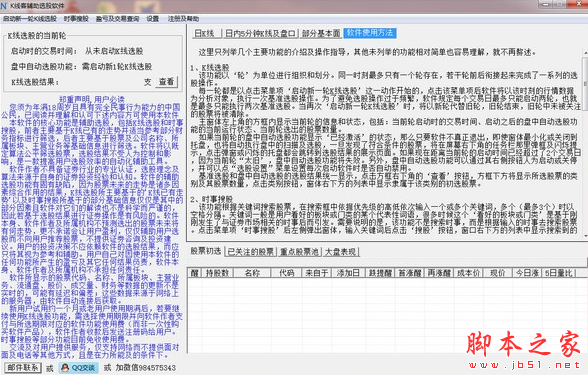Switch to the 重点股票池 tab
This screenshot has height=375, width=588.
click(299, 252)
